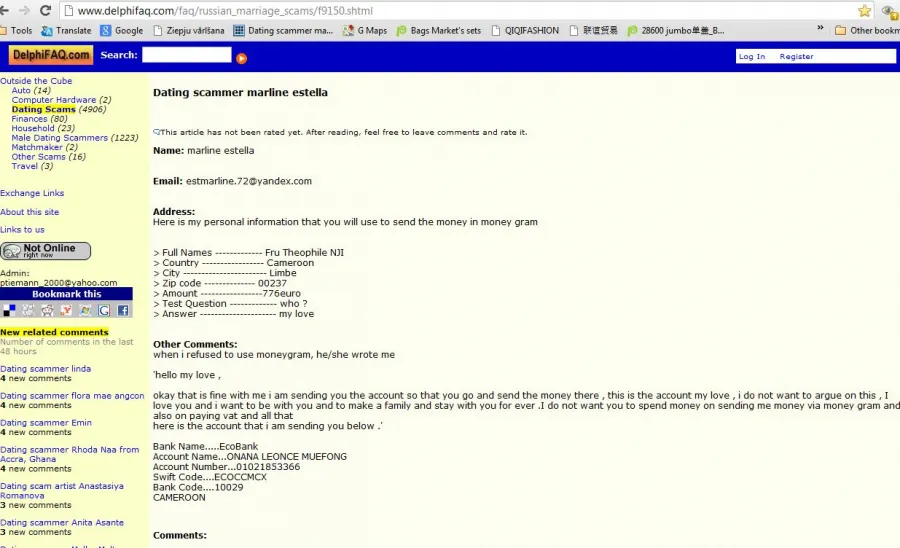
Task: Open the Other Scams category
Action: tap(38, 157)
